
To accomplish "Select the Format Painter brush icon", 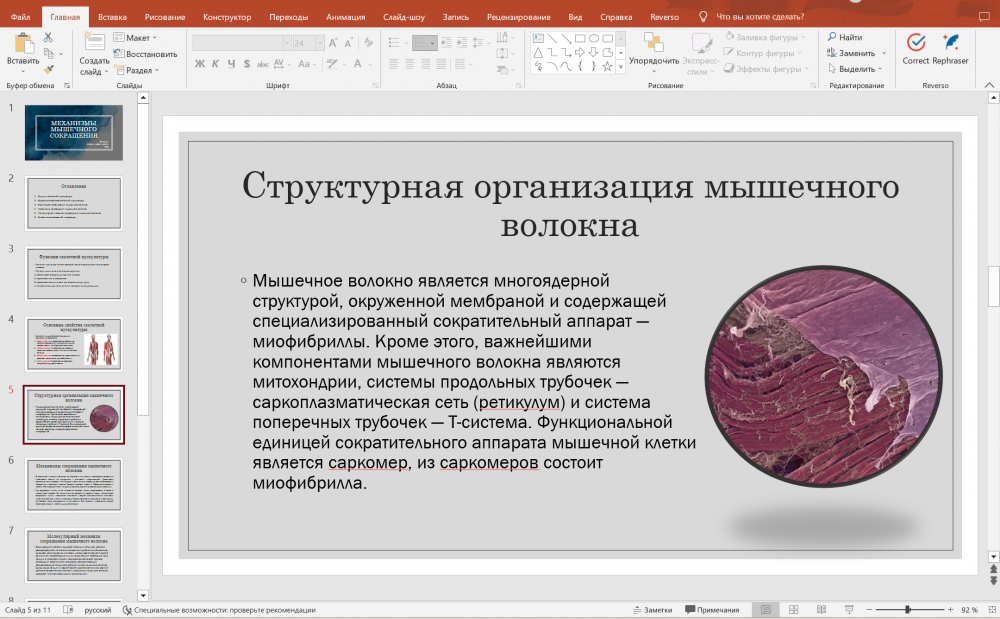I will tap(48, 69).
